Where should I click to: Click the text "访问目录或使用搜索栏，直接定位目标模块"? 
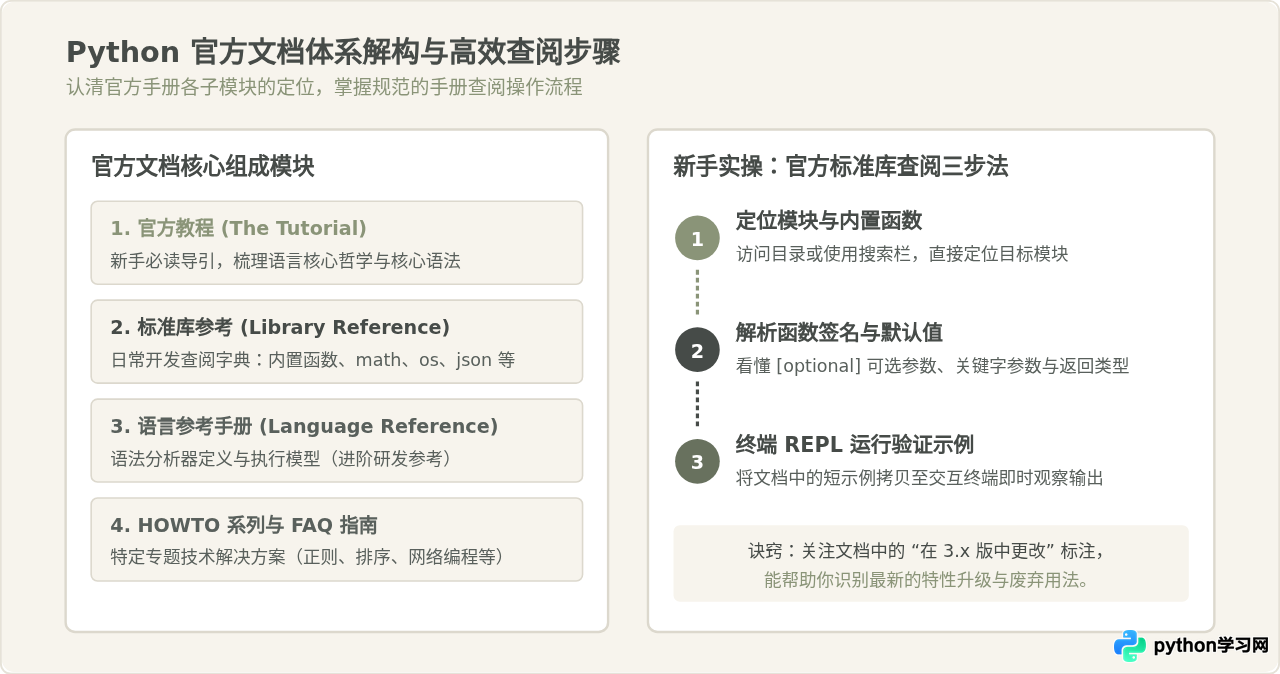click(902, 254)
